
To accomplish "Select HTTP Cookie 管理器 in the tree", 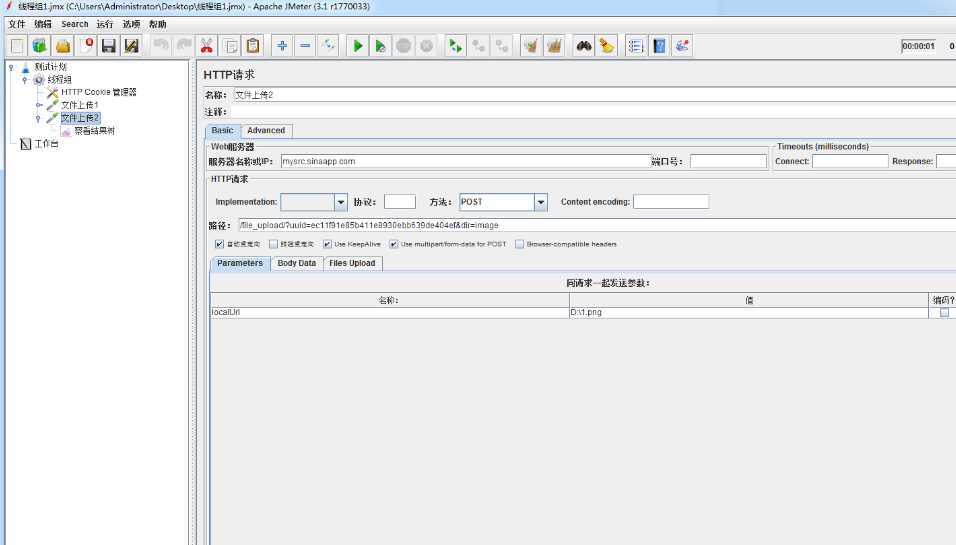I will 98,92.
